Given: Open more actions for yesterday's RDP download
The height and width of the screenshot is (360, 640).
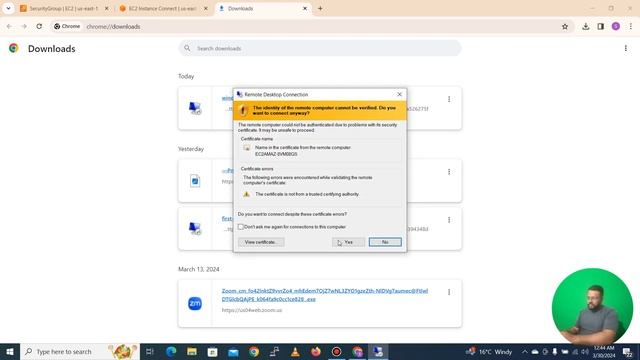Looking at the screenshot, I should (449, 220).
